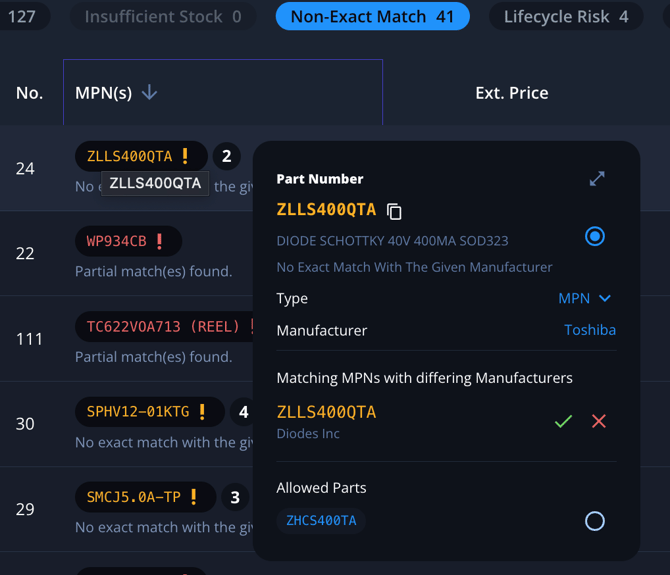Click the red alert icon on WP934CB
Viewport: 670px width, 575px height.
[159, 241]
